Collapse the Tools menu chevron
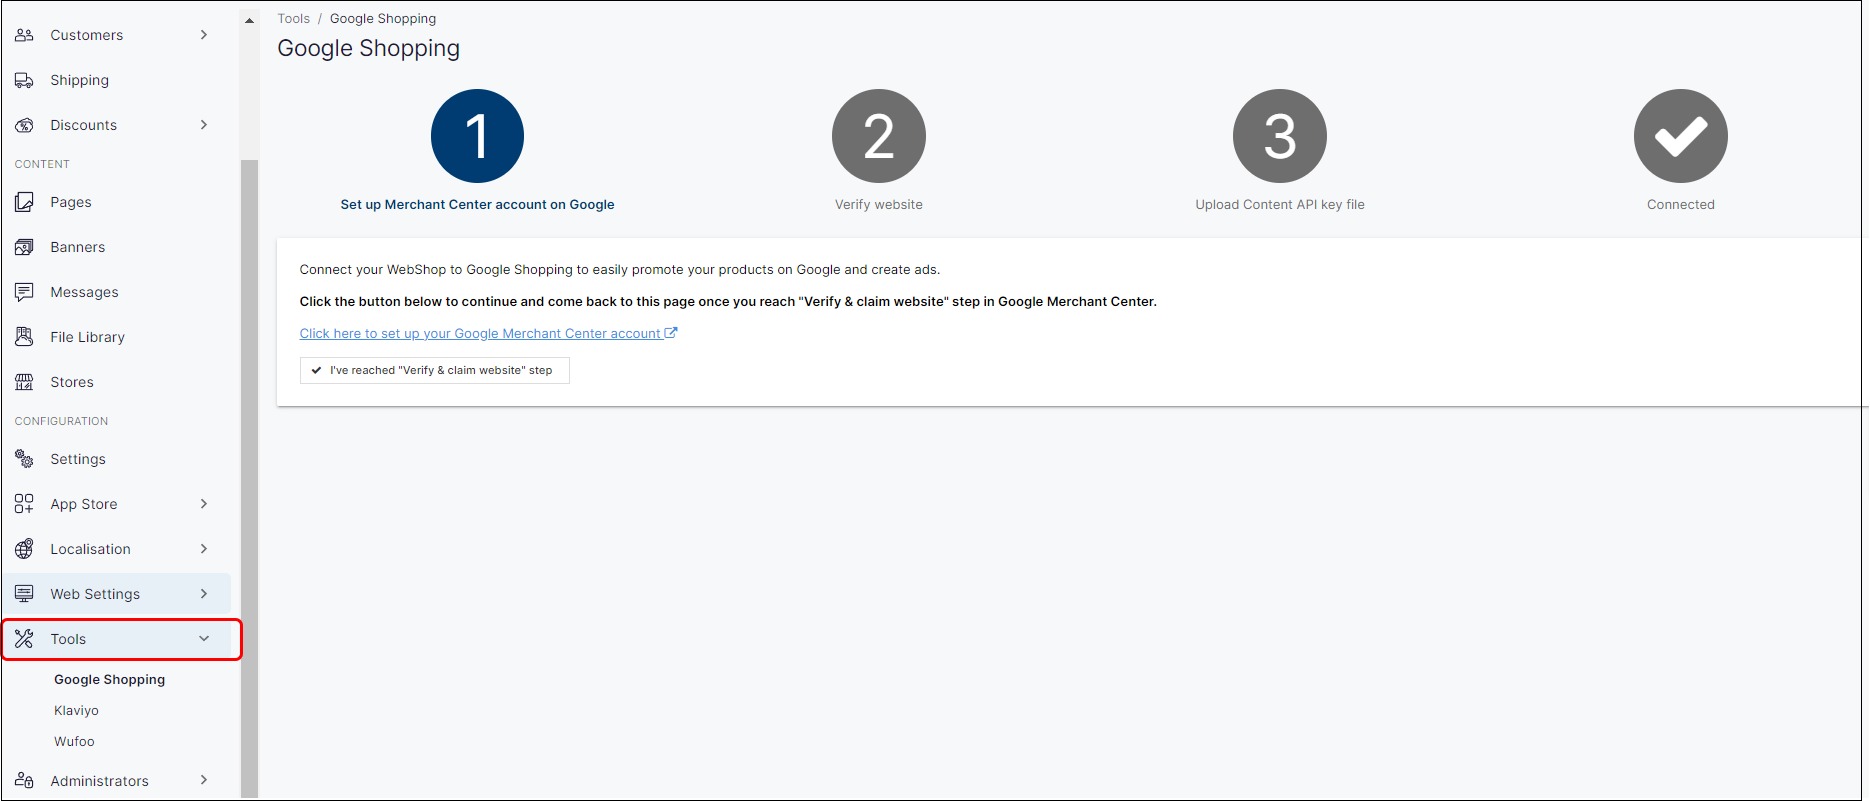 204,639
